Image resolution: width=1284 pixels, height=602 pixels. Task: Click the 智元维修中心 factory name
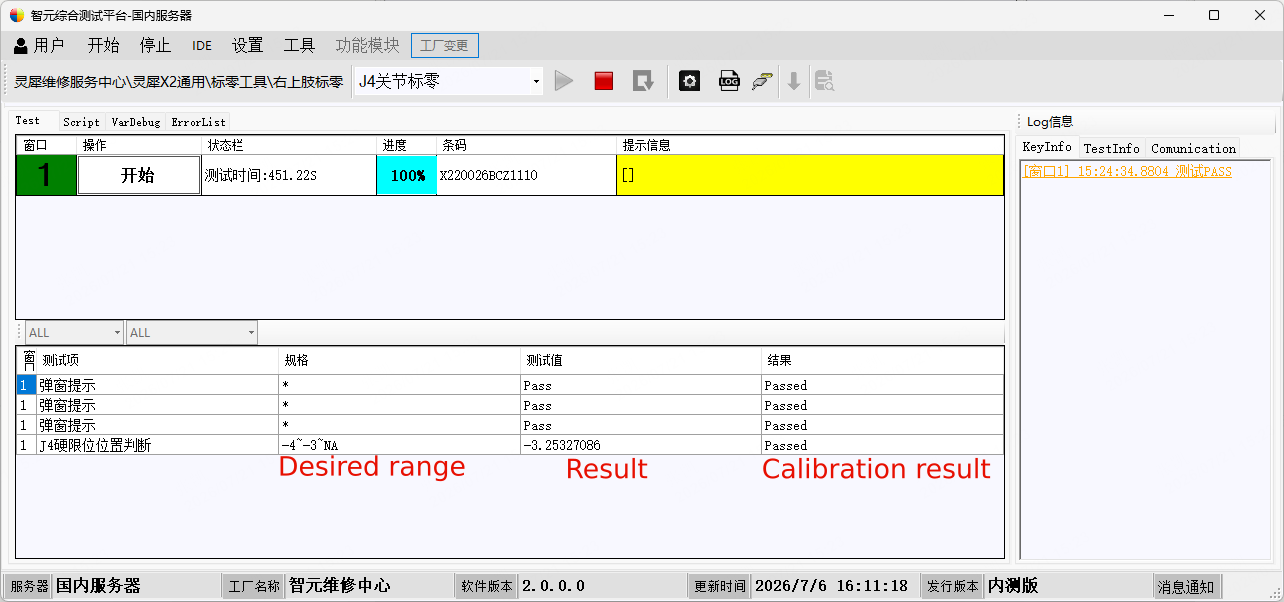(x=339, y=586)
